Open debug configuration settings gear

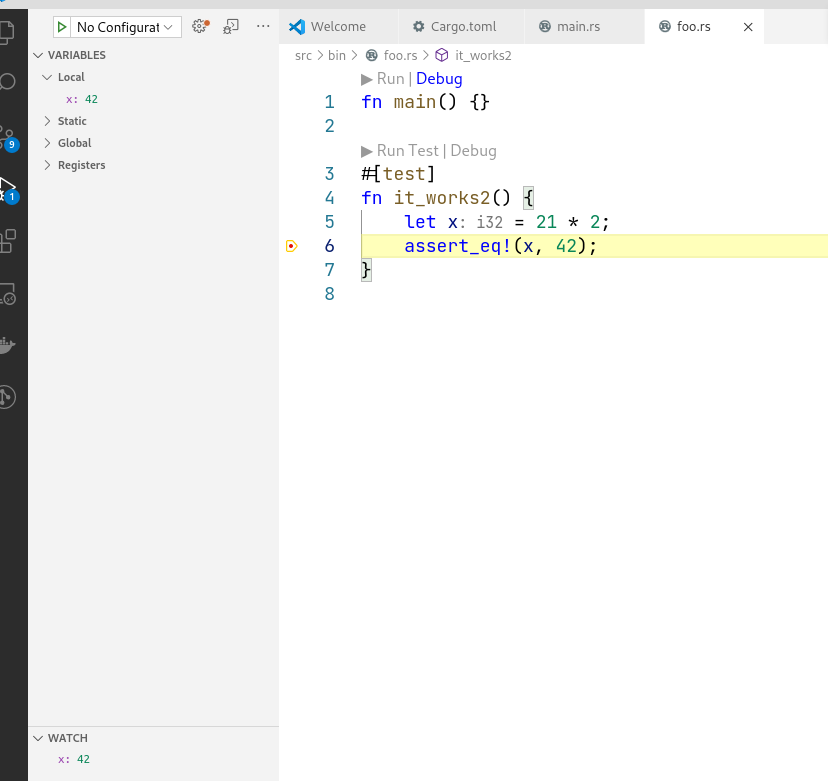pos(199,27)
